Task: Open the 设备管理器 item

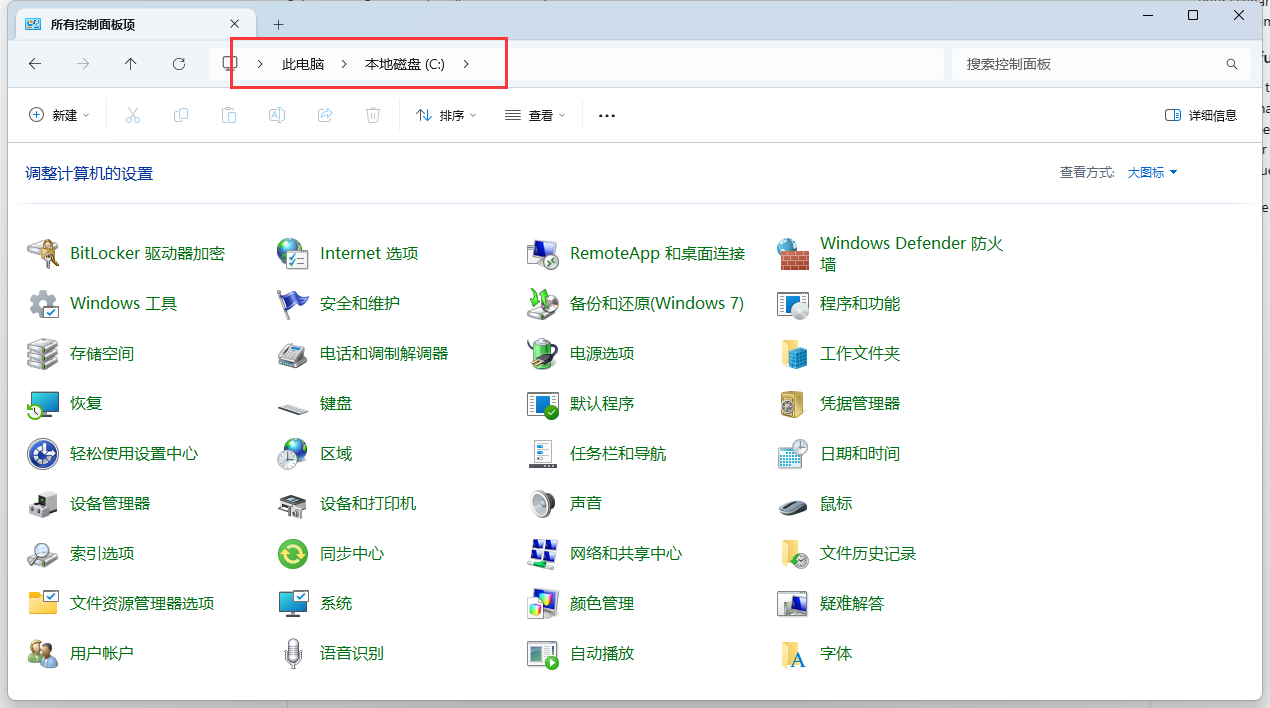Action: point(110,504)
